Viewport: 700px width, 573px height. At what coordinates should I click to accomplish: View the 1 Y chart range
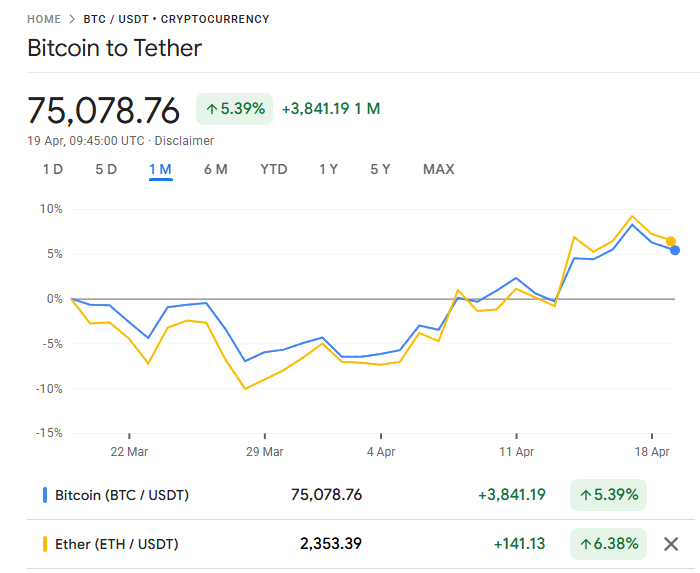pyautogui.click(x=328, y=169)
